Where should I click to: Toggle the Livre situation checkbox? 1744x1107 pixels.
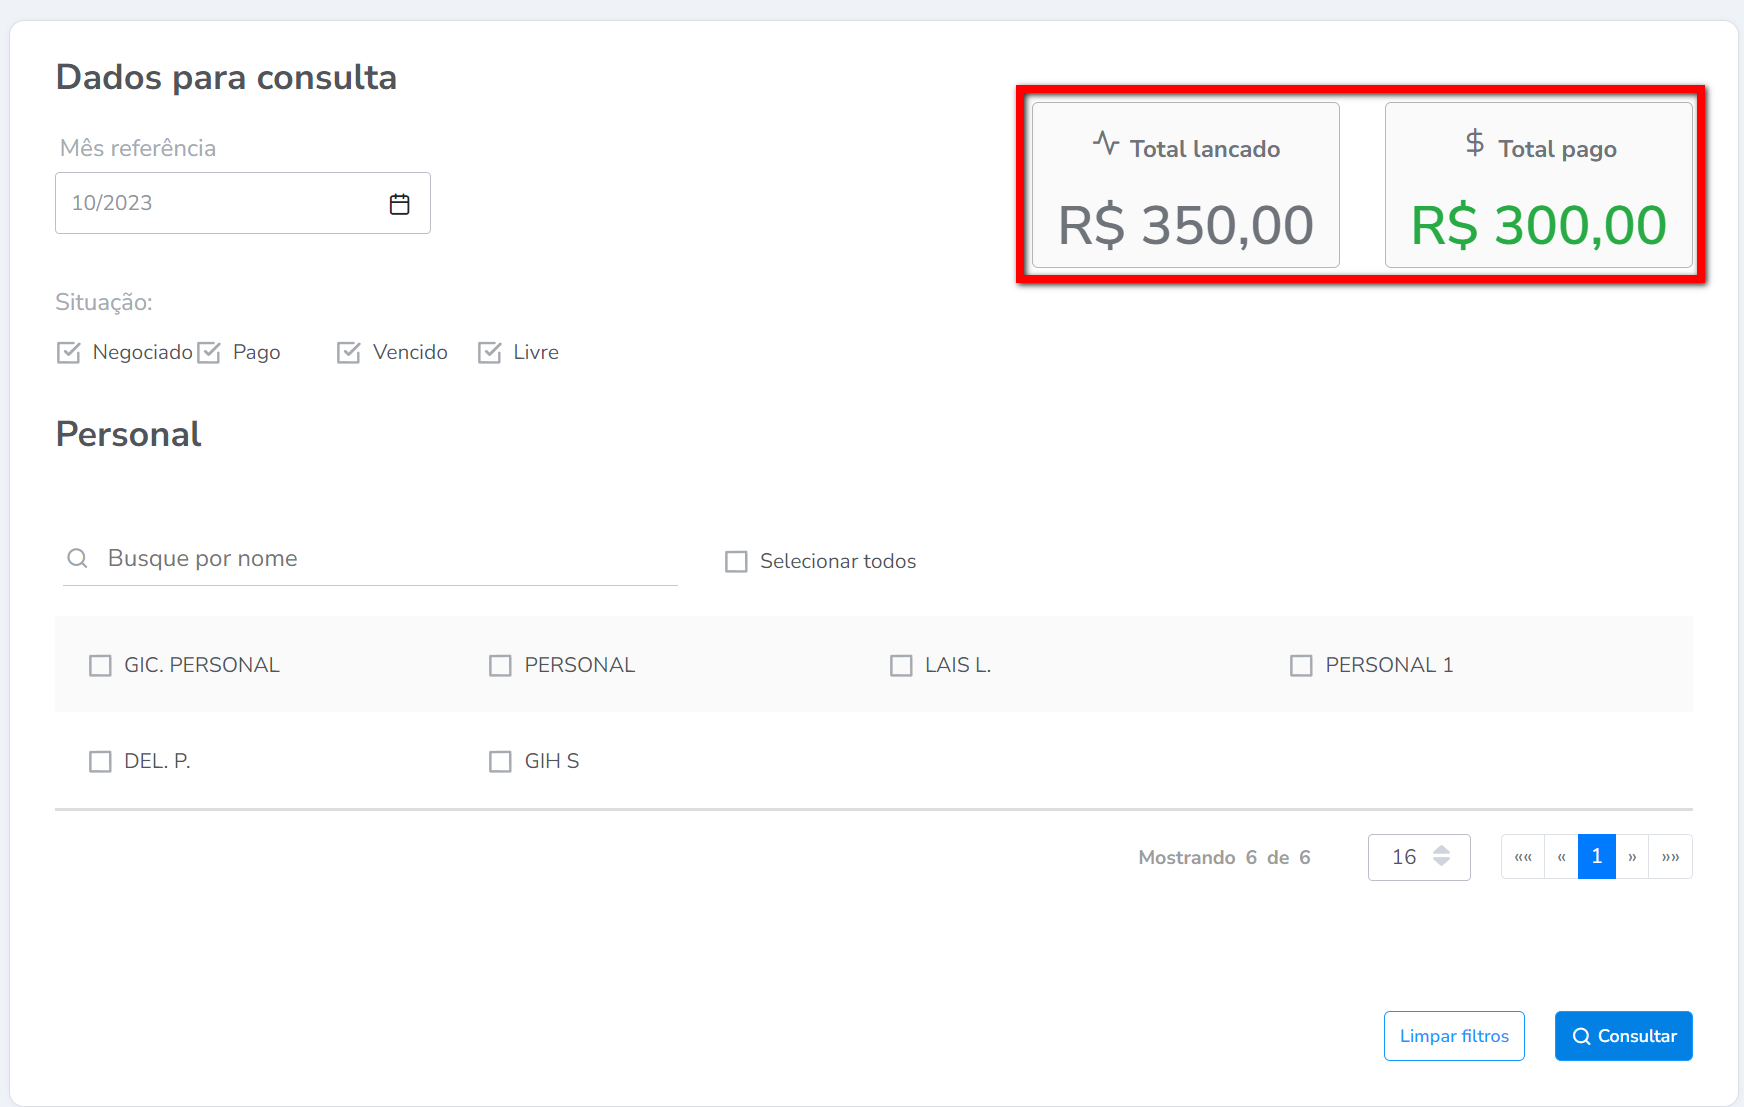(490, 353)
